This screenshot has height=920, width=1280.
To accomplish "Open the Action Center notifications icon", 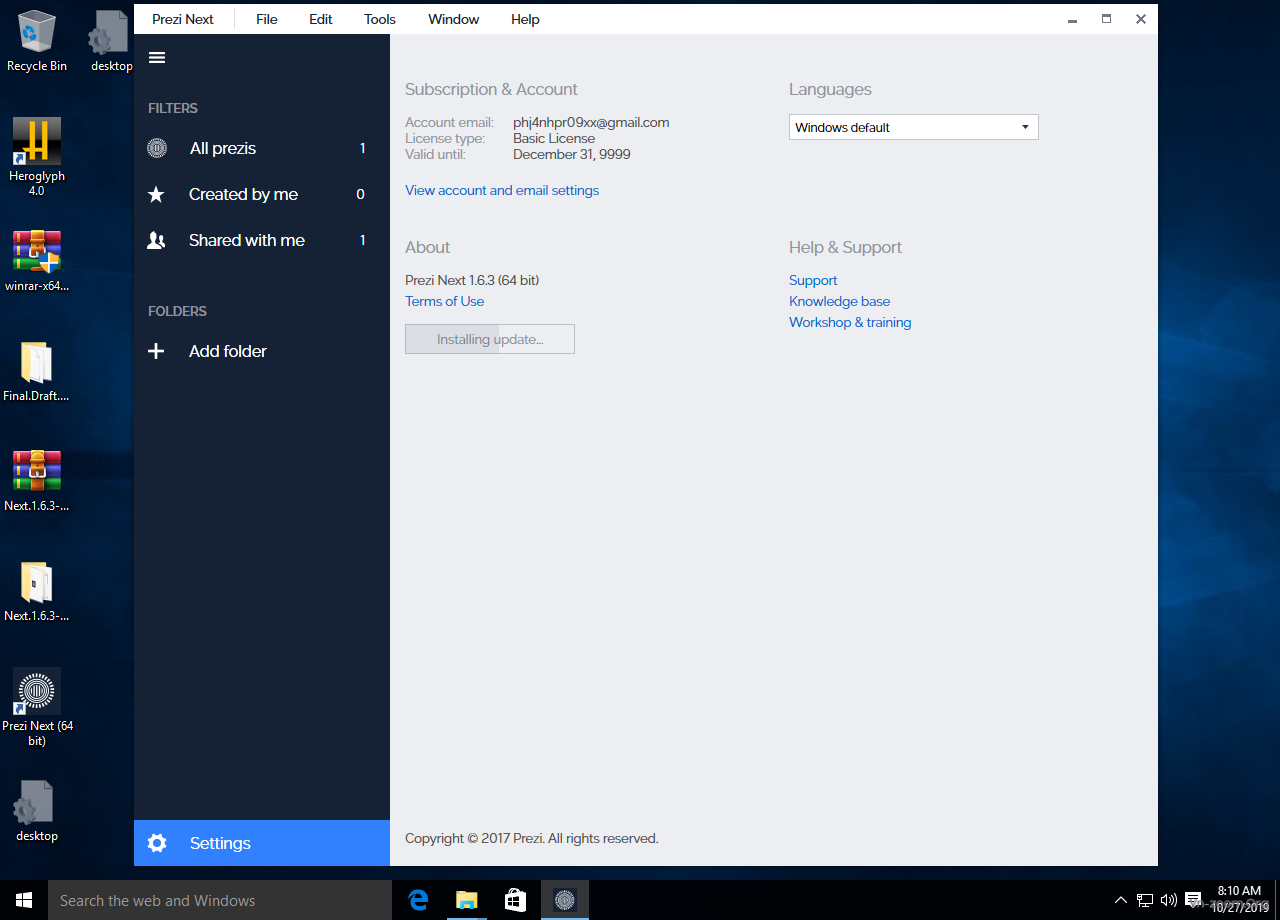I will (1193, 900).
